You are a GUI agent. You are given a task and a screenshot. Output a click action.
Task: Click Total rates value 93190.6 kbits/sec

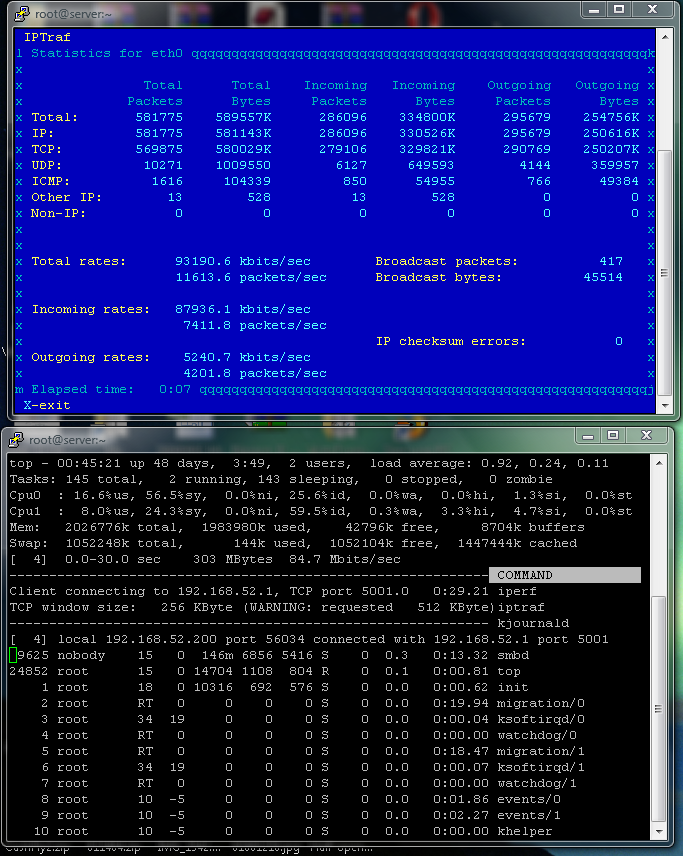pyautogui.click(x=243, y=261)
